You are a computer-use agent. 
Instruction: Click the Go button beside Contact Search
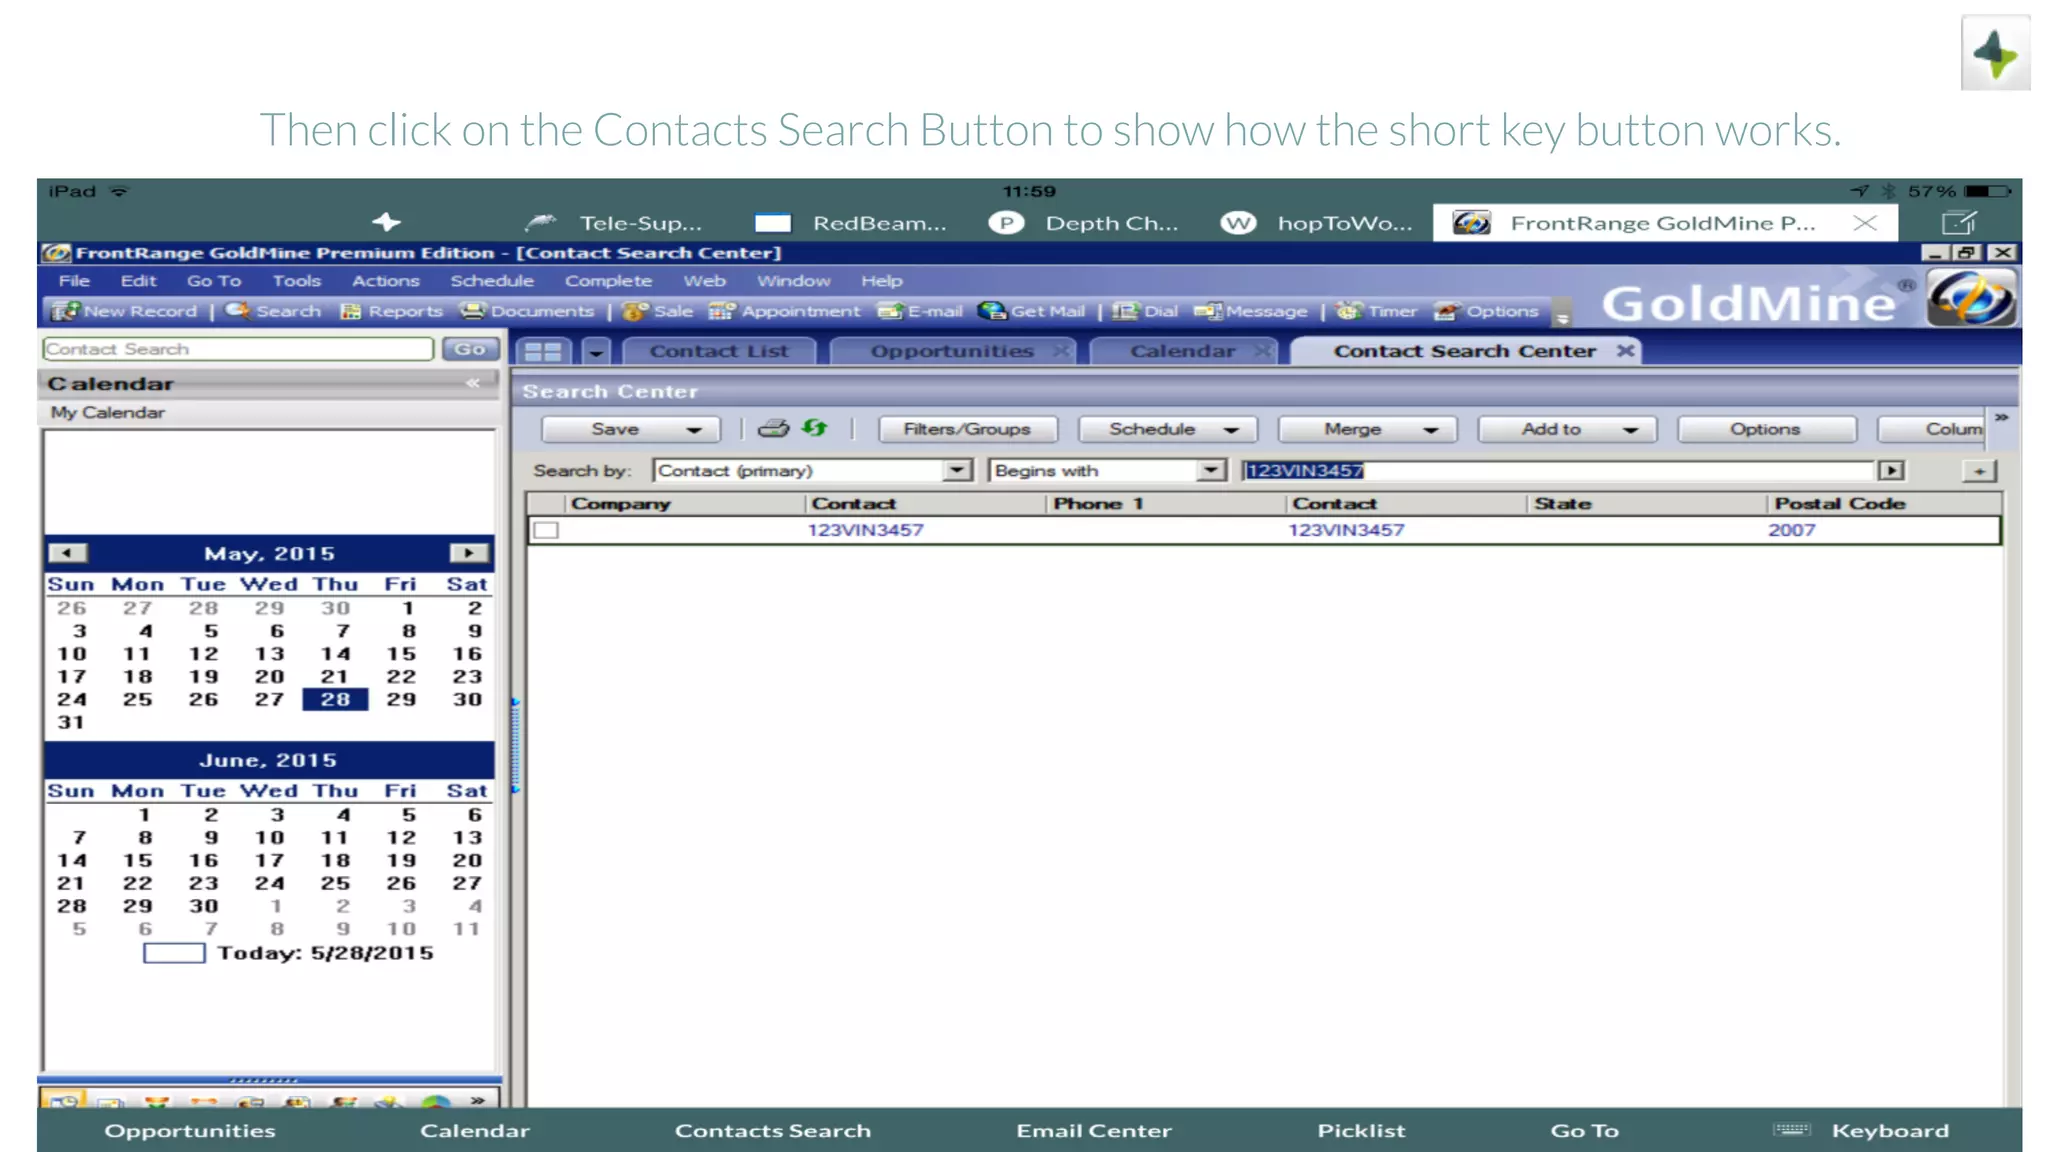(470, 349)
